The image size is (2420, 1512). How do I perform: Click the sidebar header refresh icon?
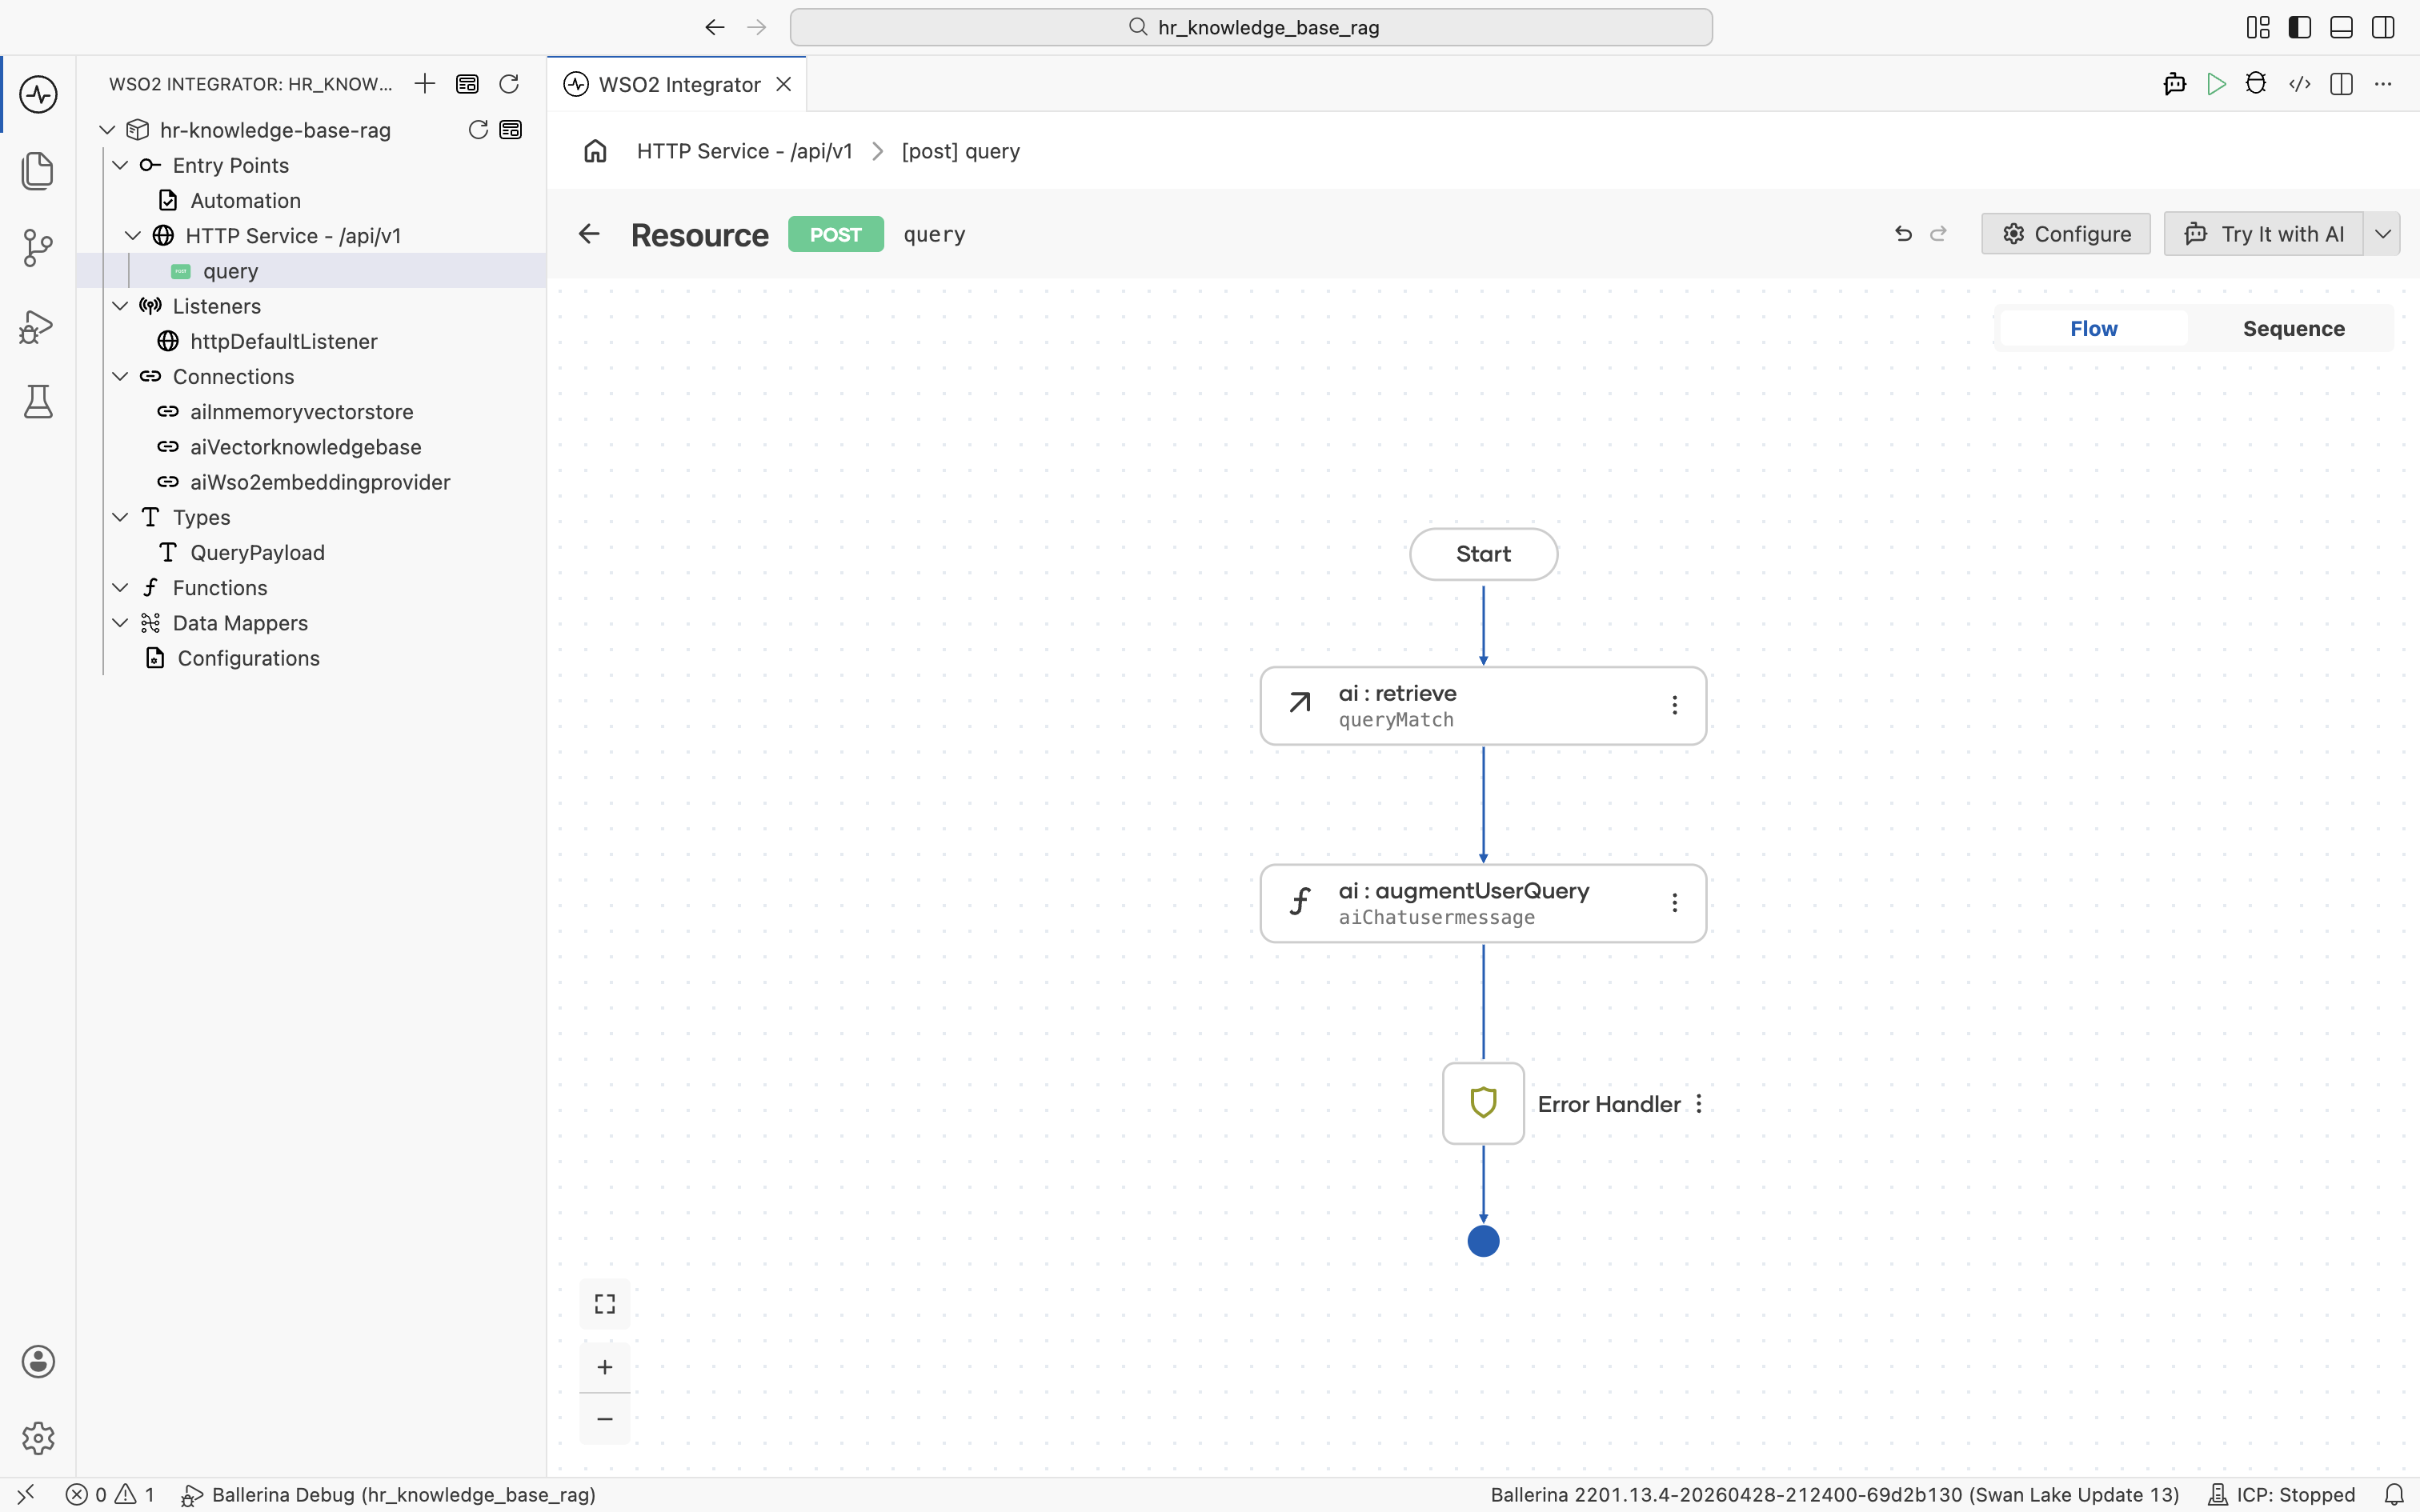[509, 84]
